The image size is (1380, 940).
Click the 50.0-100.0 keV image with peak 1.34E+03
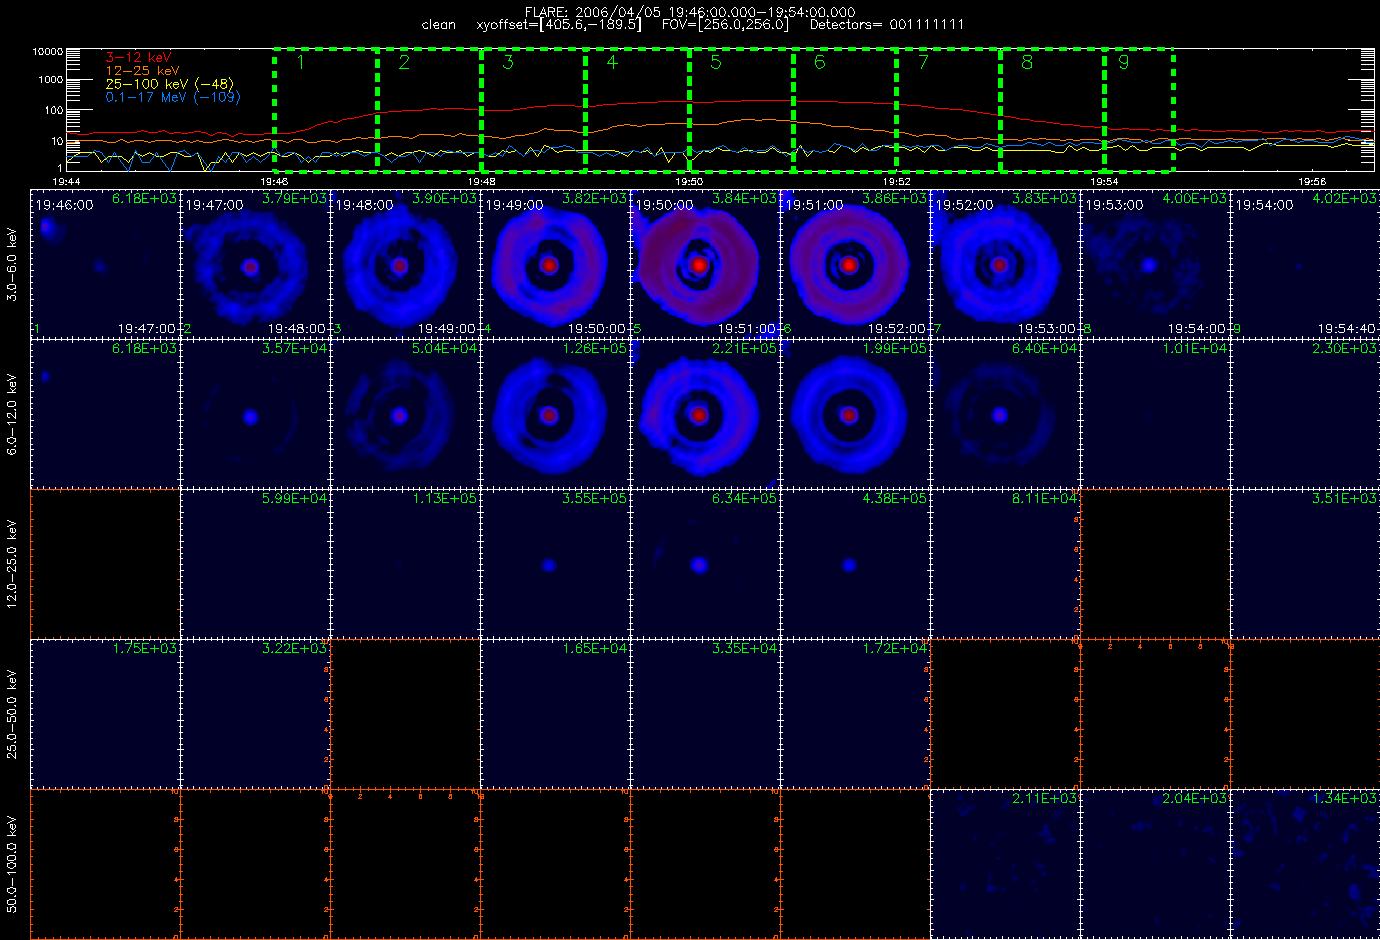pos(1305,864)
